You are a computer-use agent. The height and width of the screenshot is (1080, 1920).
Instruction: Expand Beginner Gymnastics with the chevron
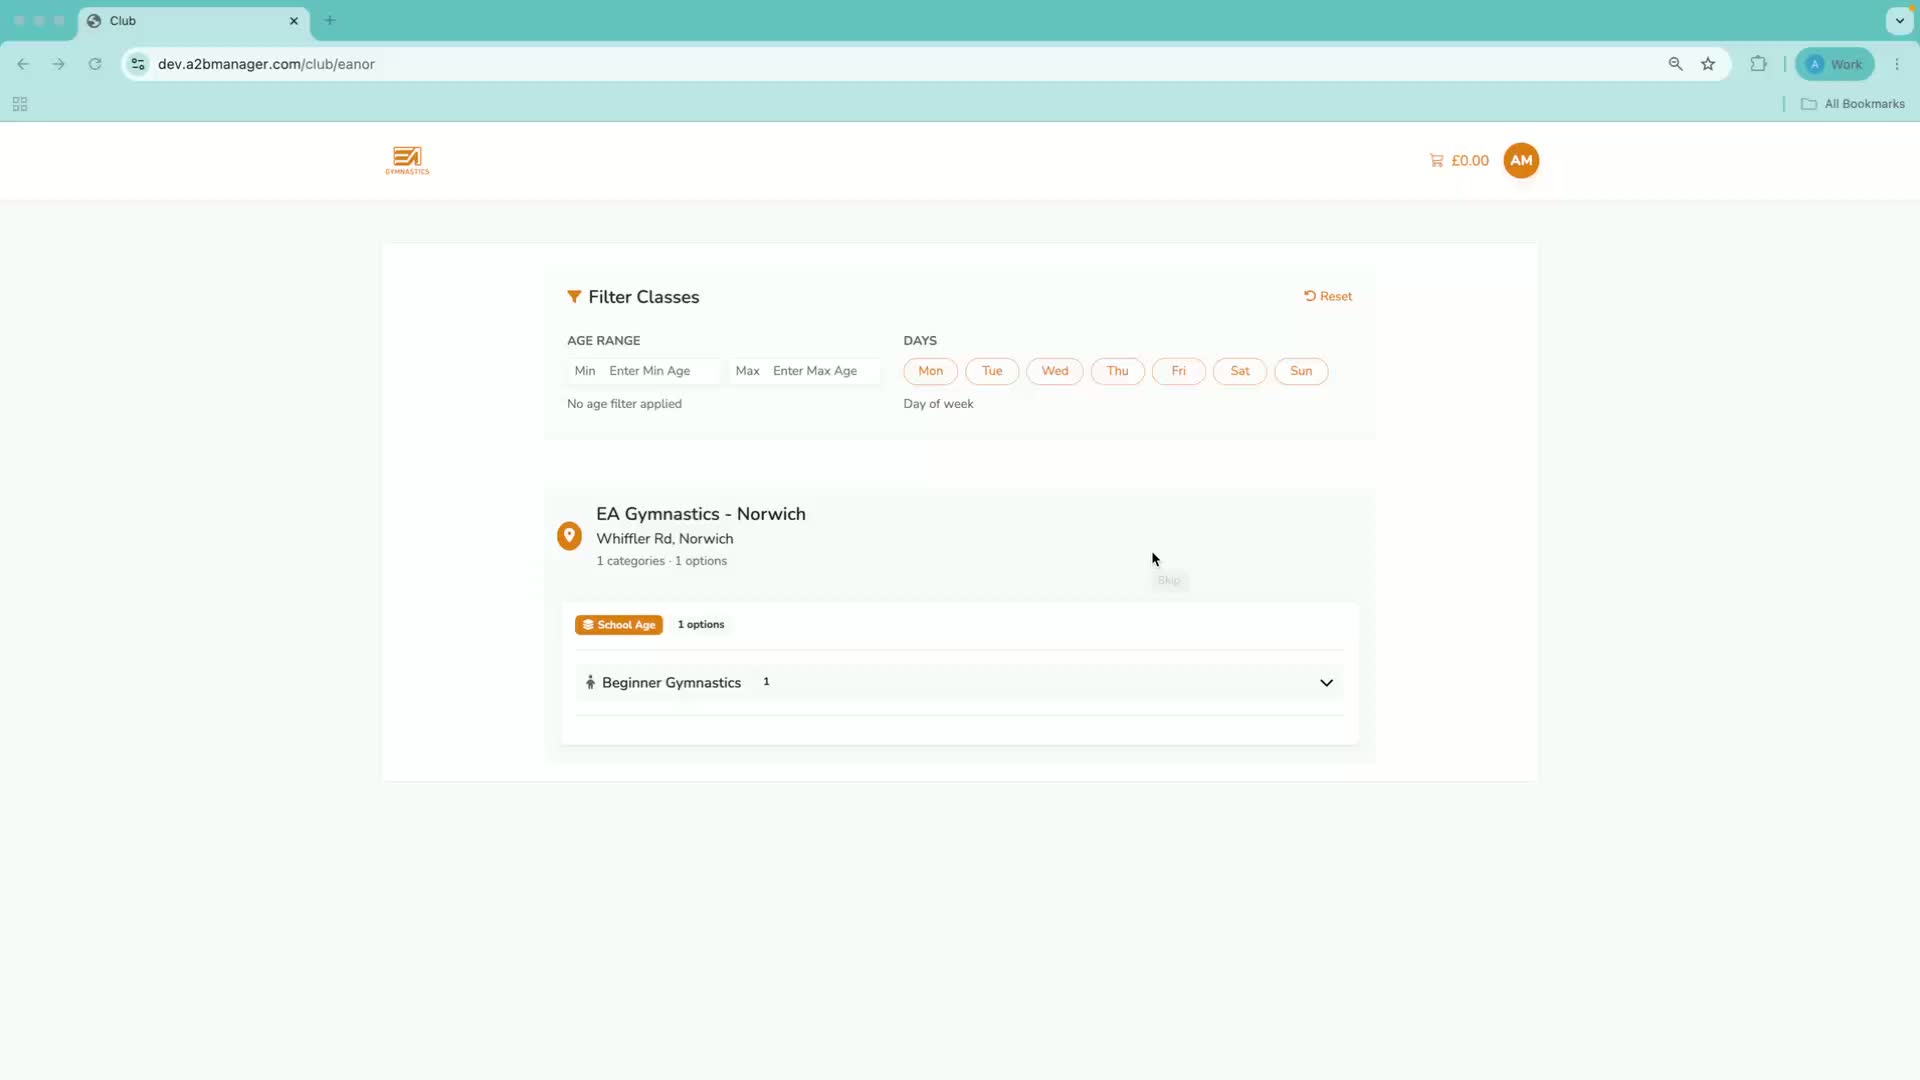tap(1327, 683)
